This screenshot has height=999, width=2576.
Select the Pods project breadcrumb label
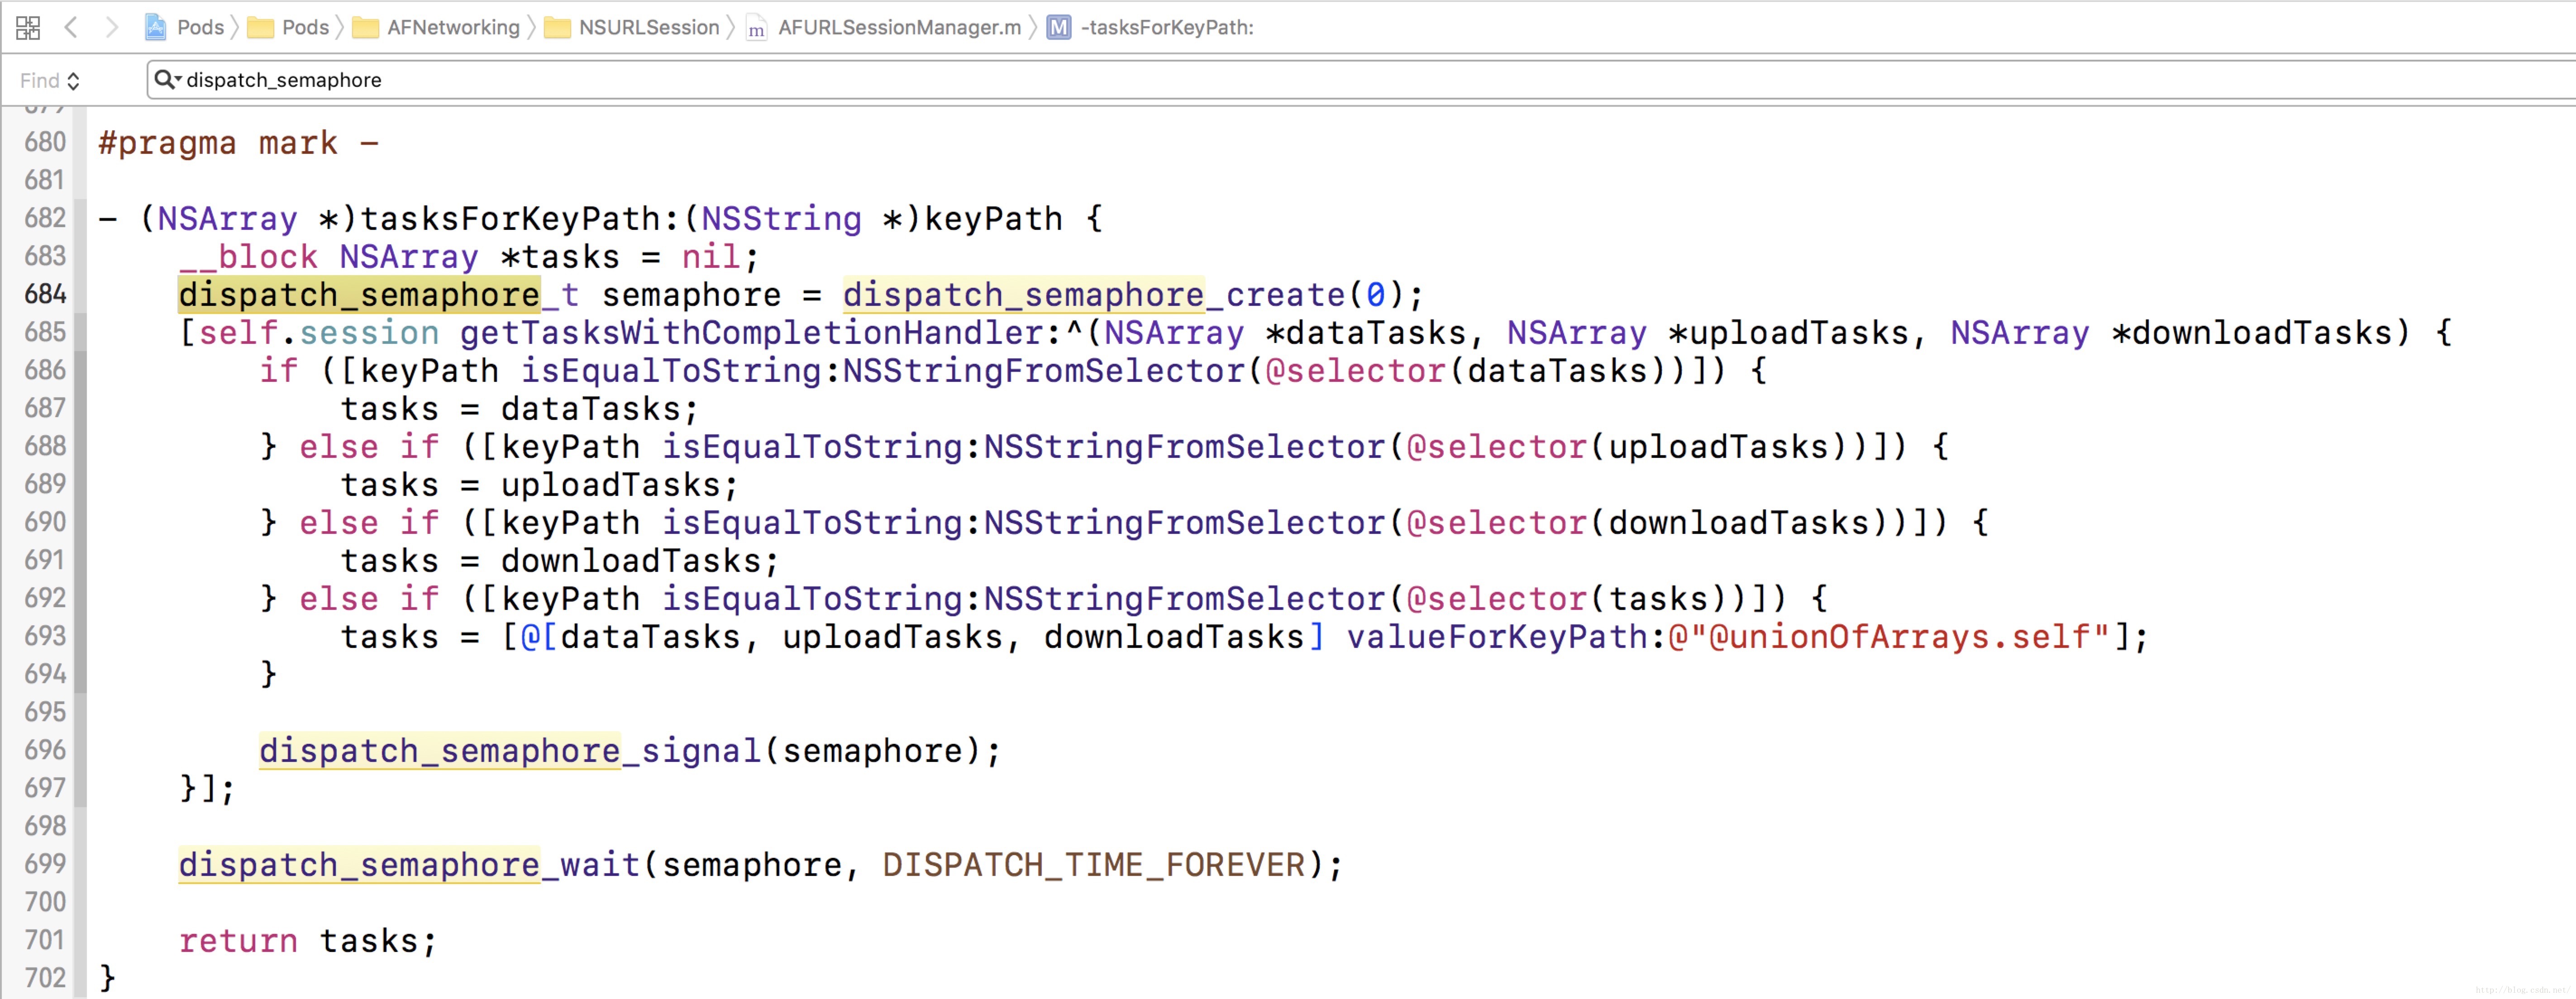click(200, 27)
